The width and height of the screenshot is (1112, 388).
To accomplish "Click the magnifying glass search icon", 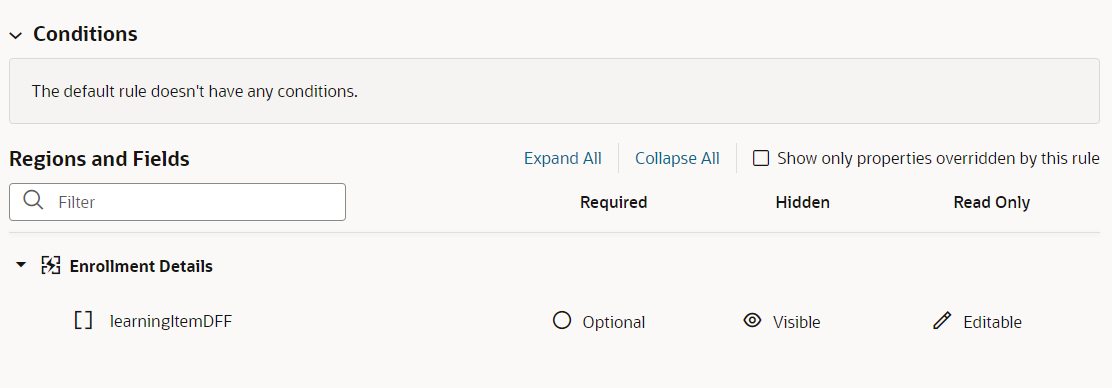I will coord(33,201).
